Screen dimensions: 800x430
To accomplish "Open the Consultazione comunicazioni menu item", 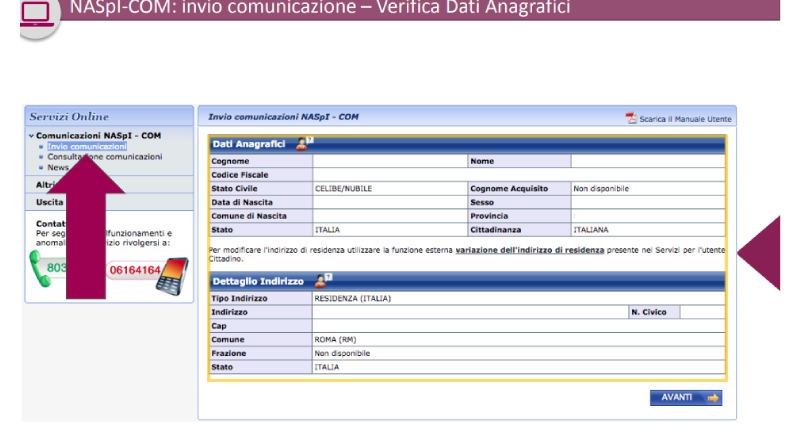I will pos(105,157).
